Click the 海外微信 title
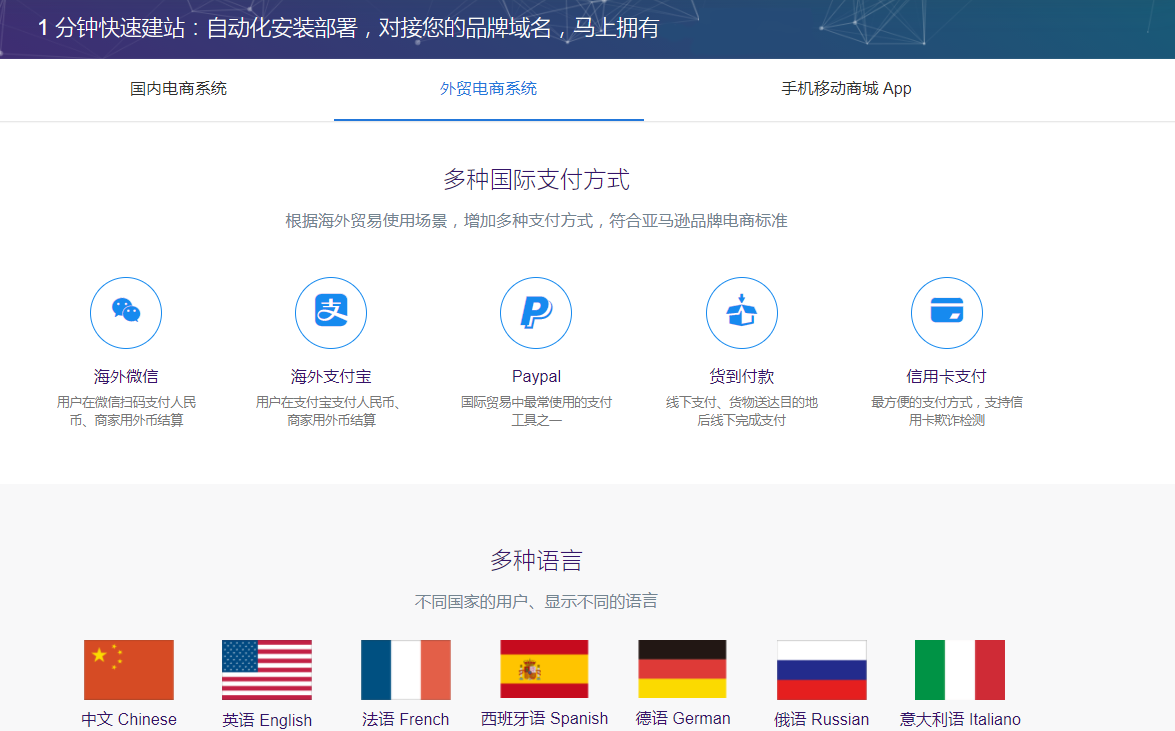The height and width of the screenshot is (731, 1175). tap(126, 376)
